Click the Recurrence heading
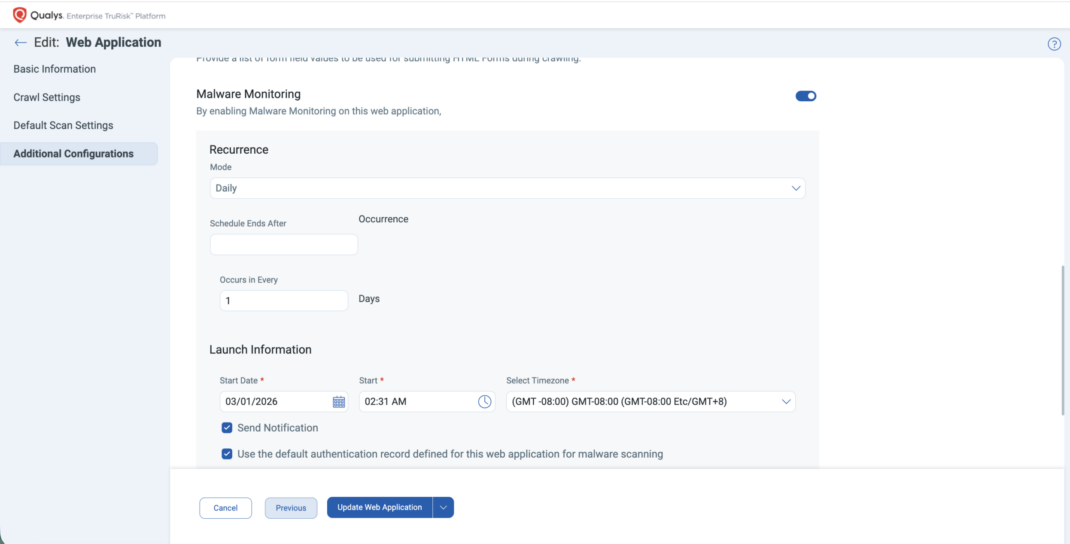 [x=239, y=149]
